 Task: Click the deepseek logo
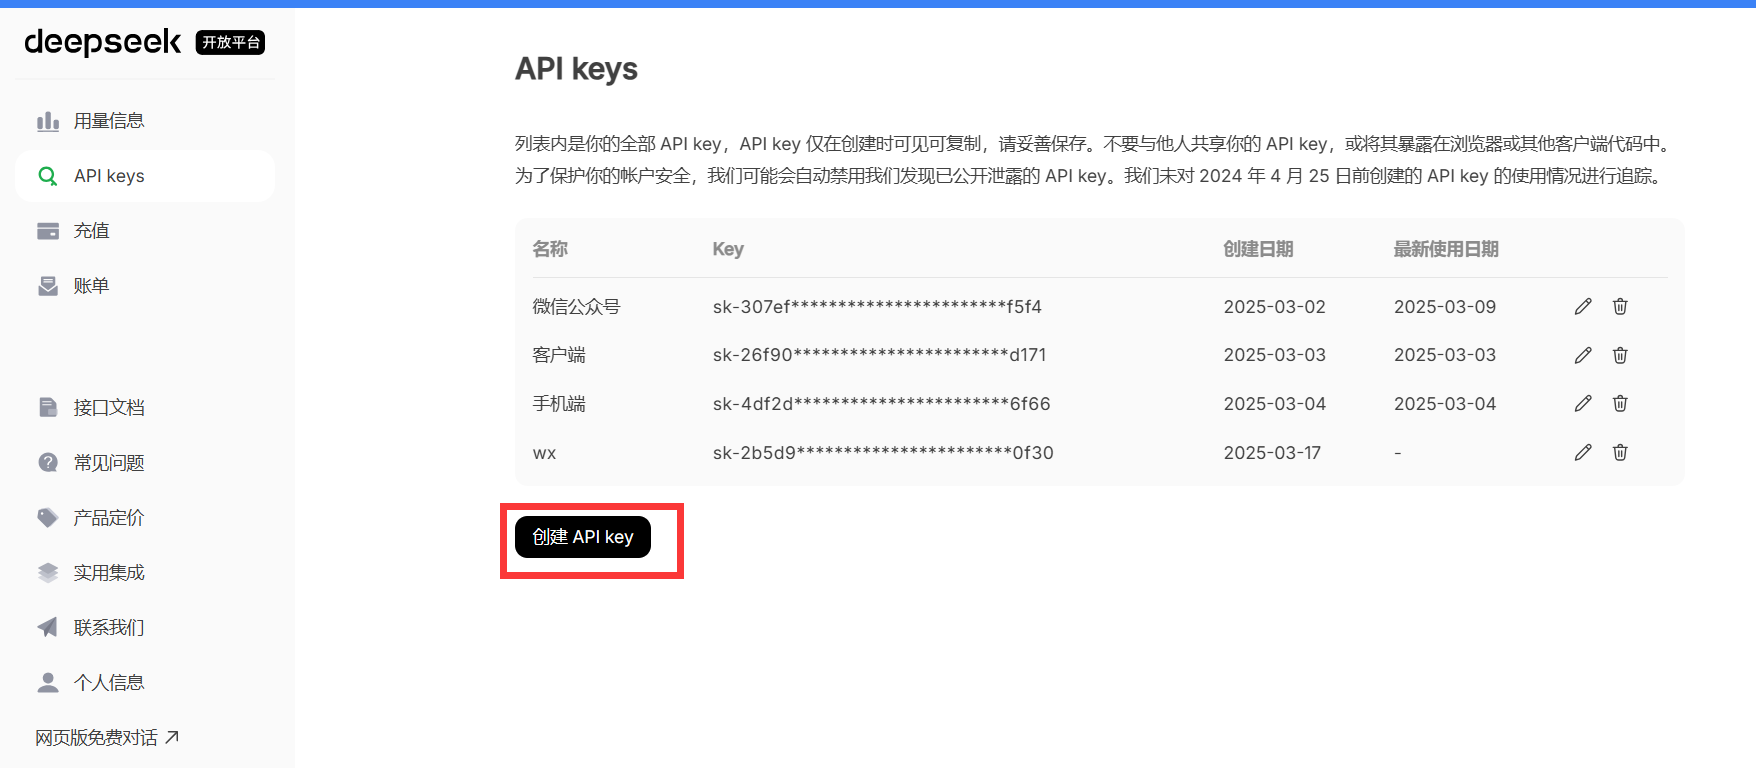[102, 42]
